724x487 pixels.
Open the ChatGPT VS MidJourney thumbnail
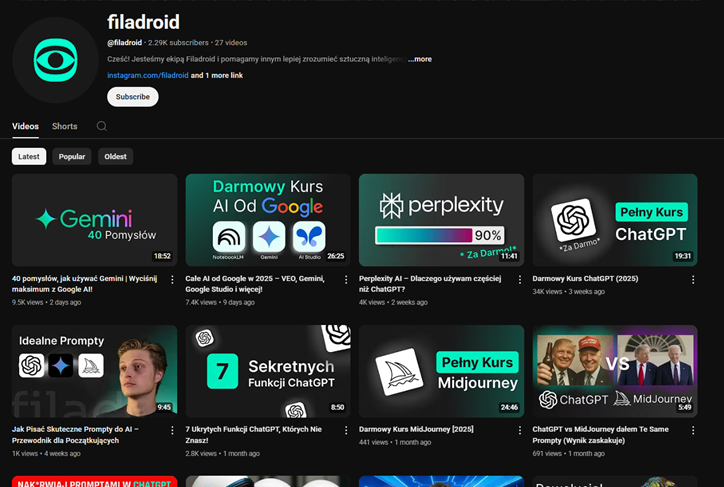(x=615, y=371)
